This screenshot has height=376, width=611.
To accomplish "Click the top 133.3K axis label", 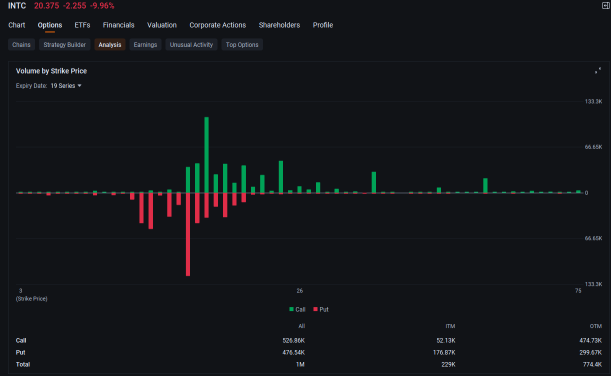I will (593, 101).
